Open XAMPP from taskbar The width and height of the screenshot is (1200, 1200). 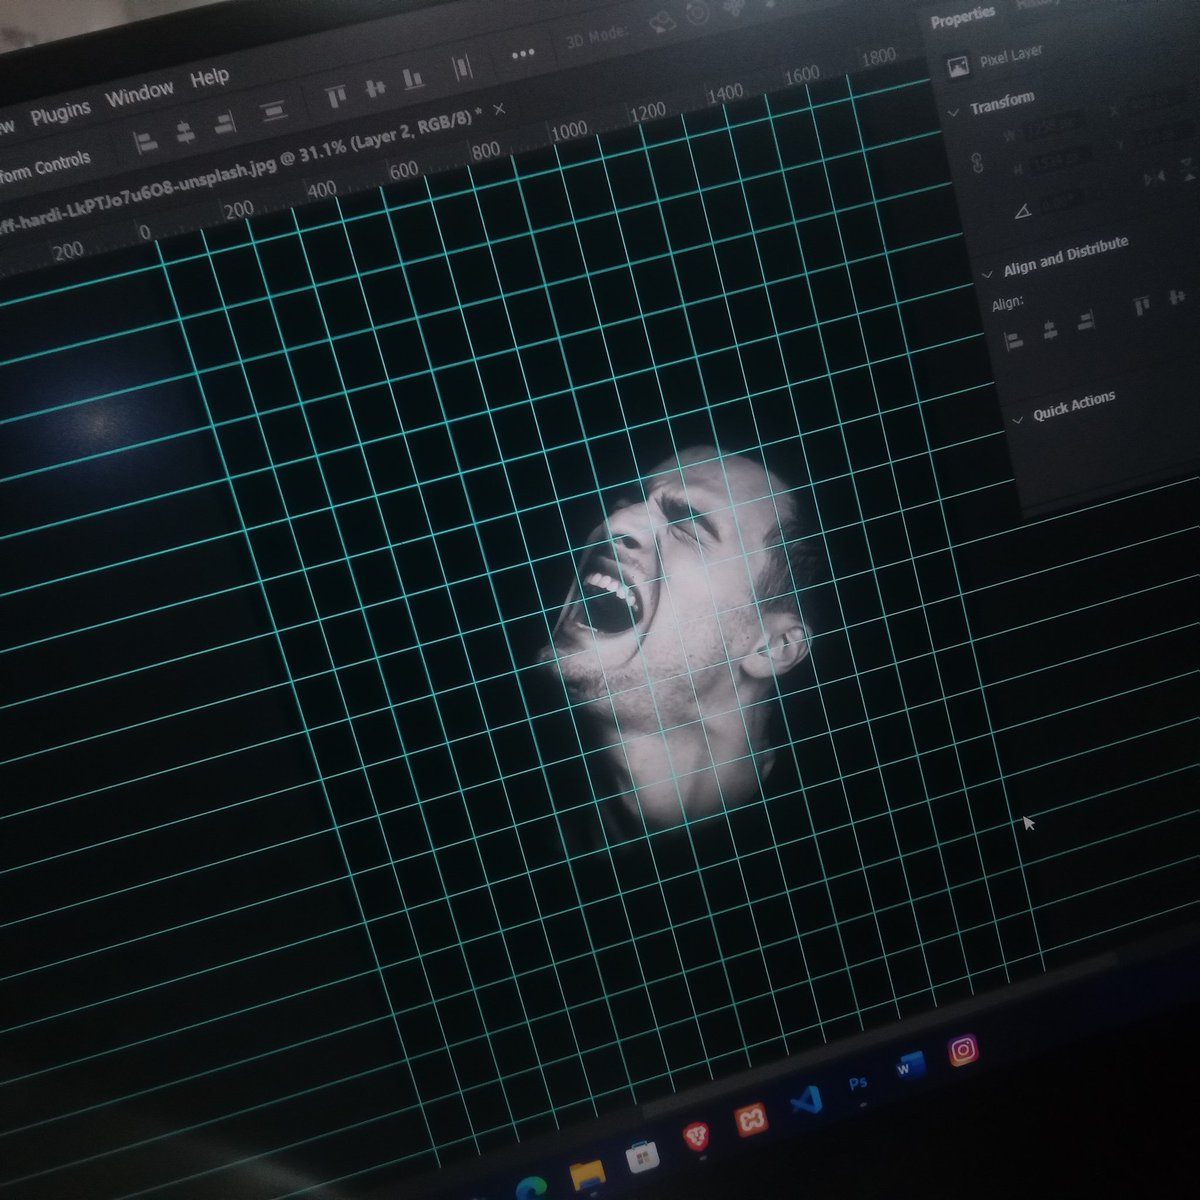click(751, 1121)
